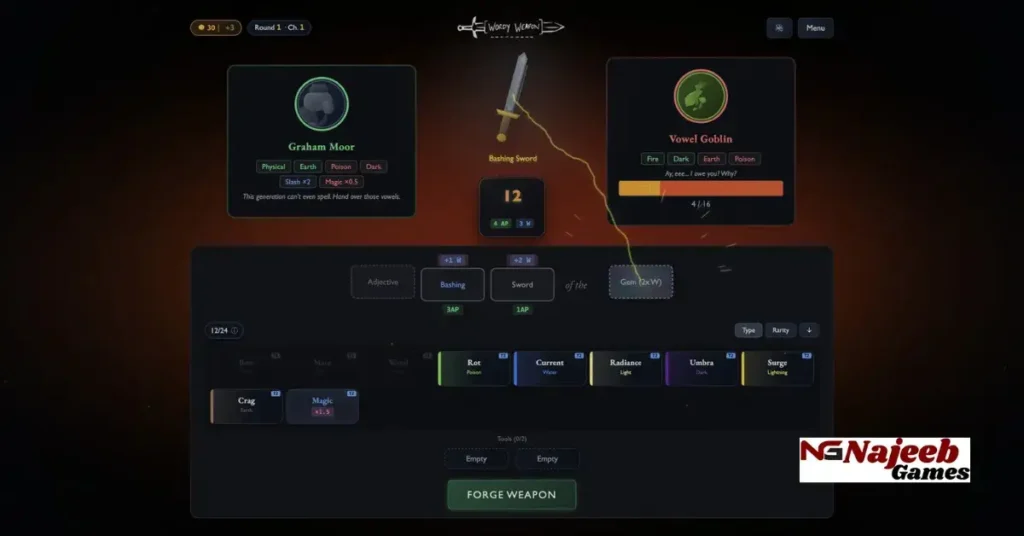Open the Gem (2×W) slot

[641, 282]
